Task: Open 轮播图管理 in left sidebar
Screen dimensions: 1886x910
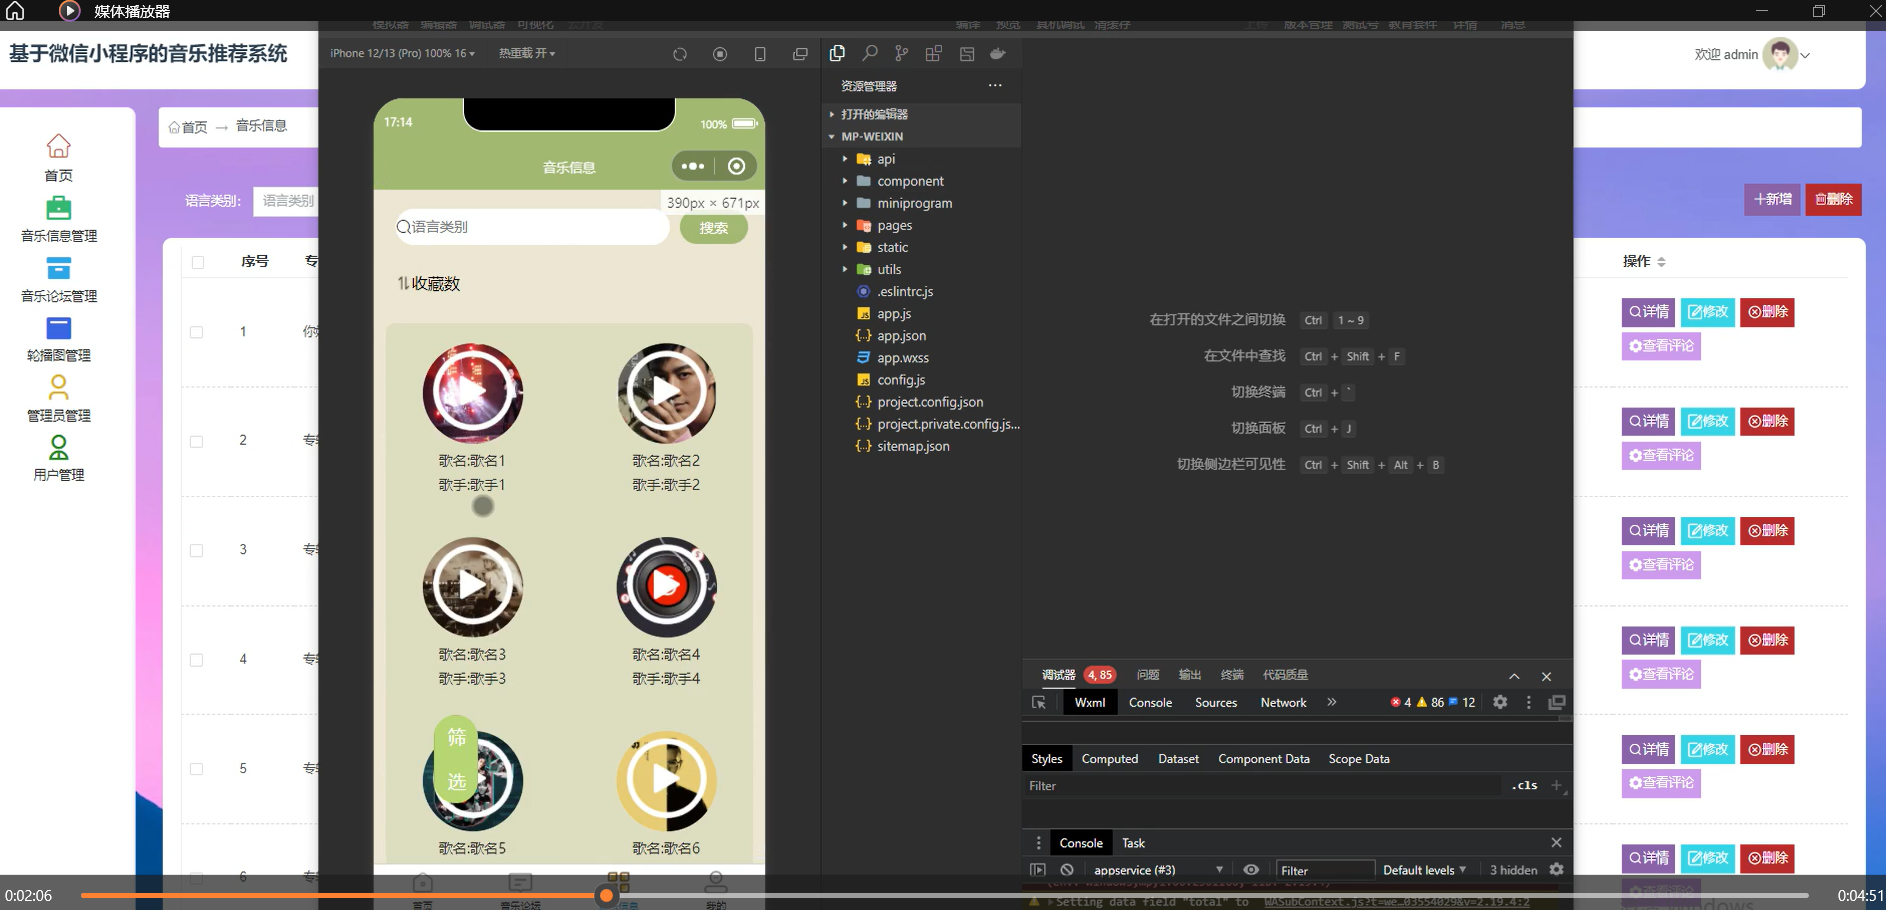Action: coord(59,340)
